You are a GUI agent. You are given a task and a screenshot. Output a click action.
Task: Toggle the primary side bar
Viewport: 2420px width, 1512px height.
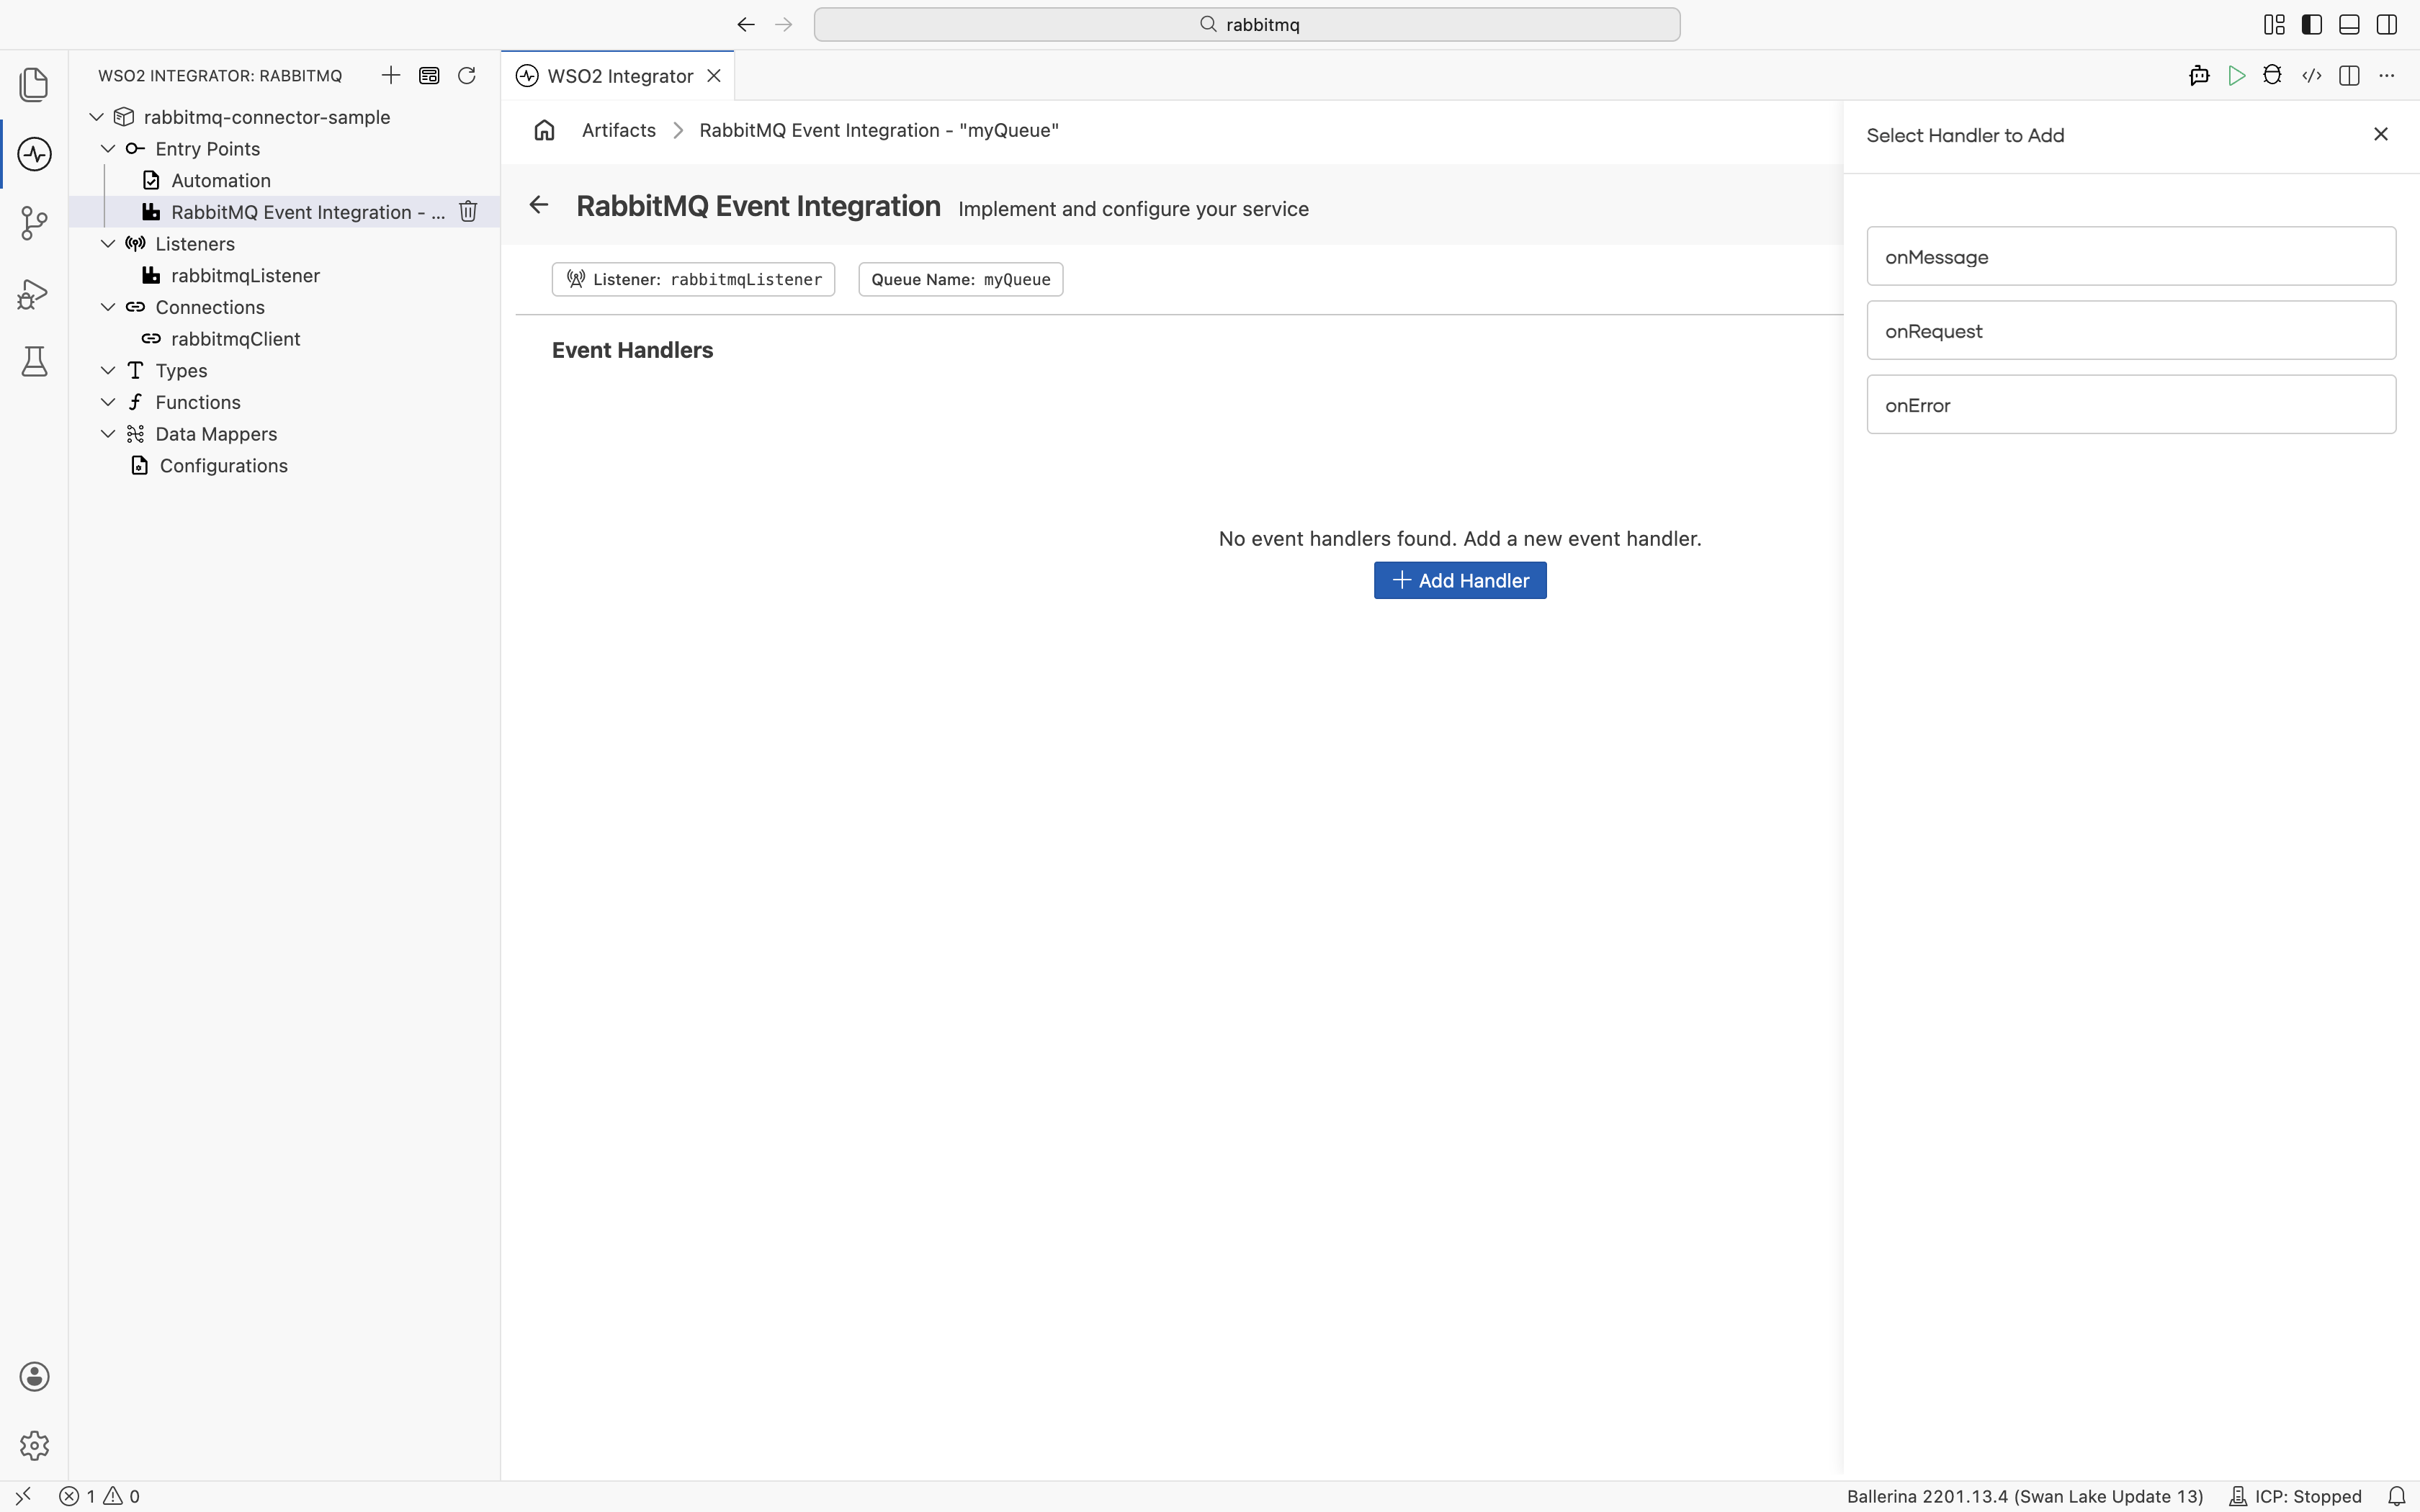tap(2312, 24)
